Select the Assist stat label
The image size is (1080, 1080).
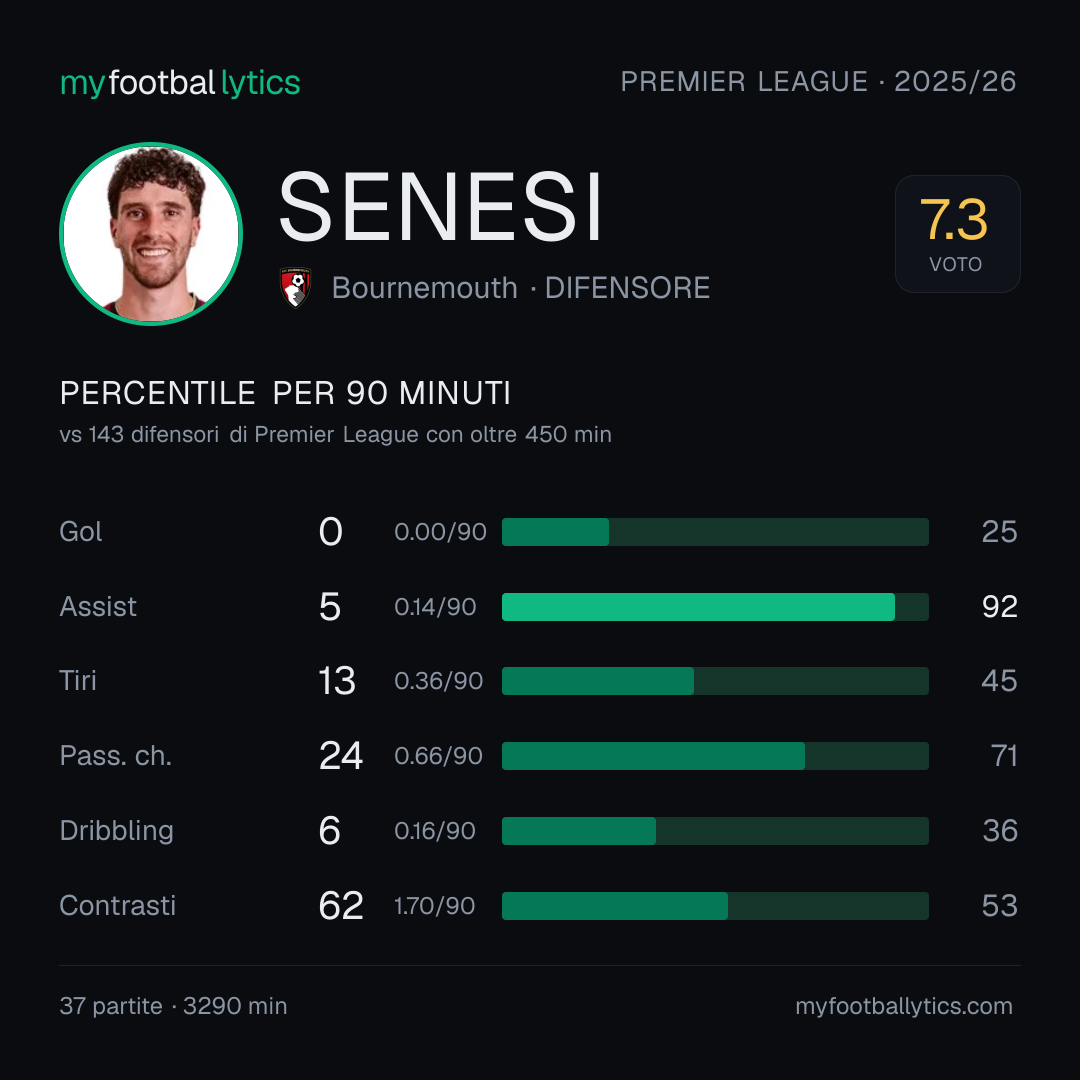98,607
